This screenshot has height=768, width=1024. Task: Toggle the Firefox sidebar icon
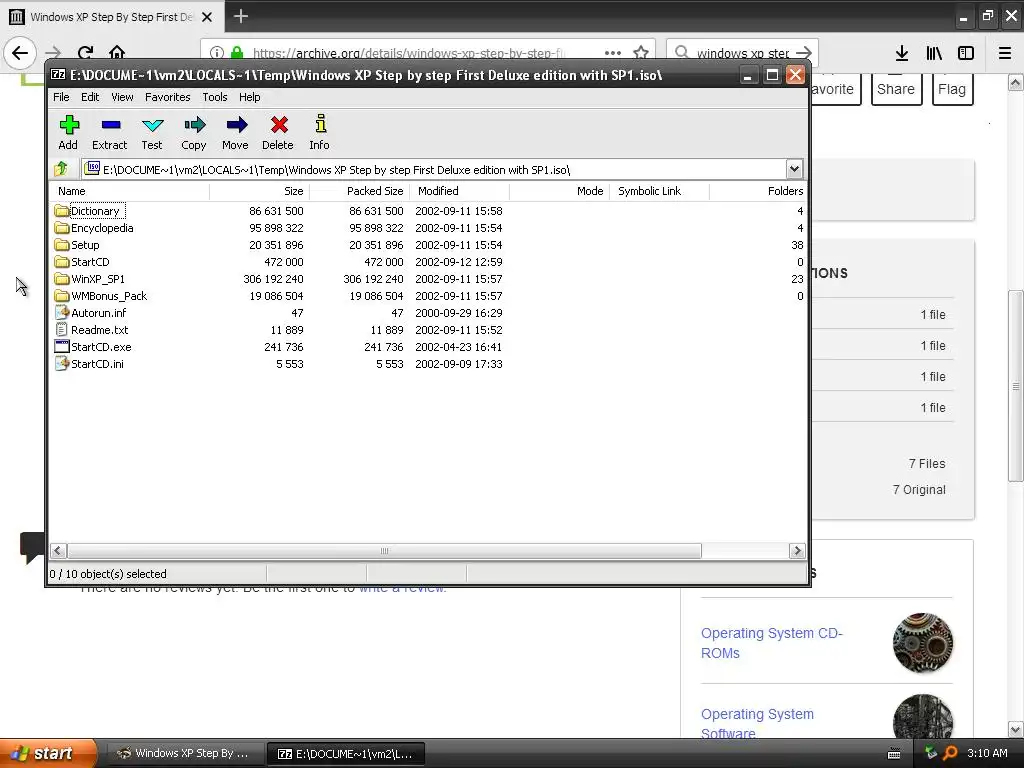click(x=966, y=54)
